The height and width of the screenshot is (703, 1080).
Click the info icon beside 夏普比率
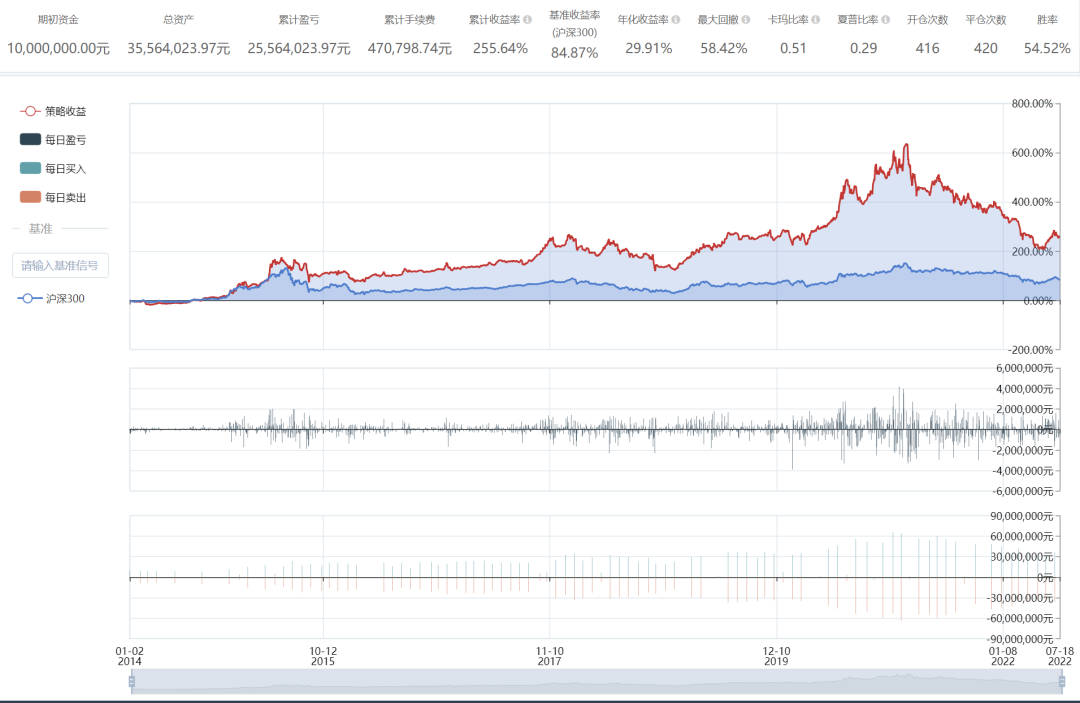886,19
